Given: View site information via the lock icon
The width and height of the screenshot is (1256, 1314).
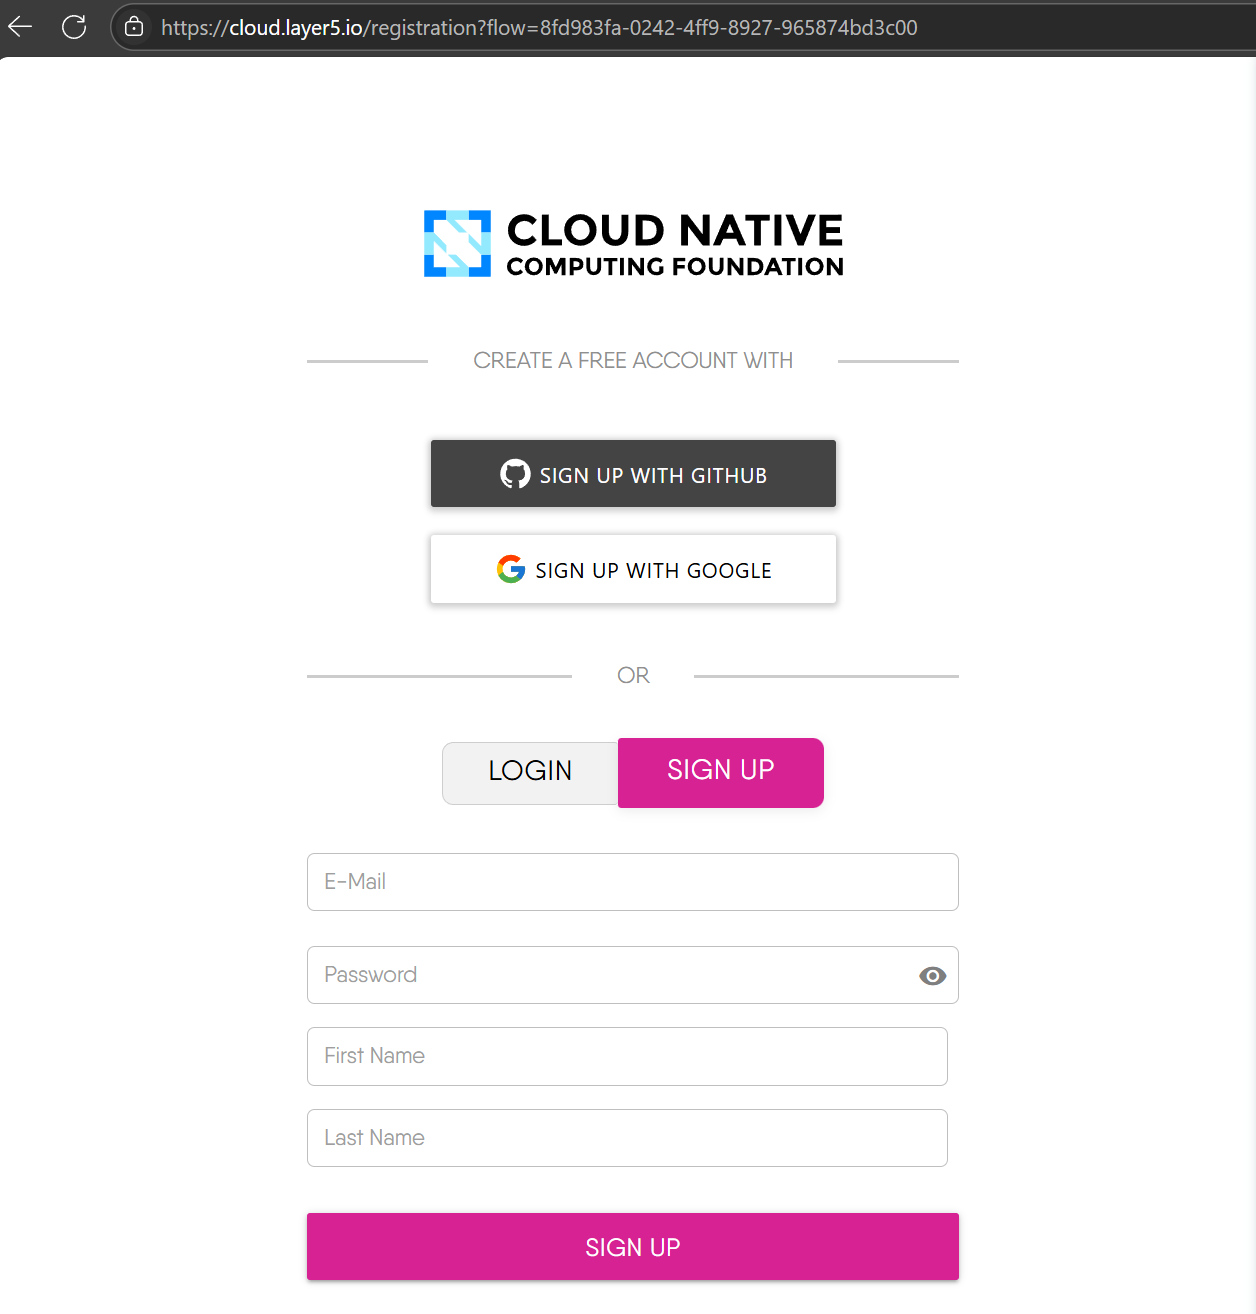Looking at the screenshot, I should 134,27.
